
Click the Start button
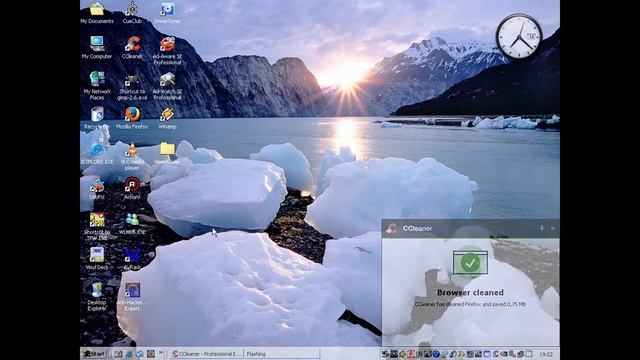[x=95, y=354]
